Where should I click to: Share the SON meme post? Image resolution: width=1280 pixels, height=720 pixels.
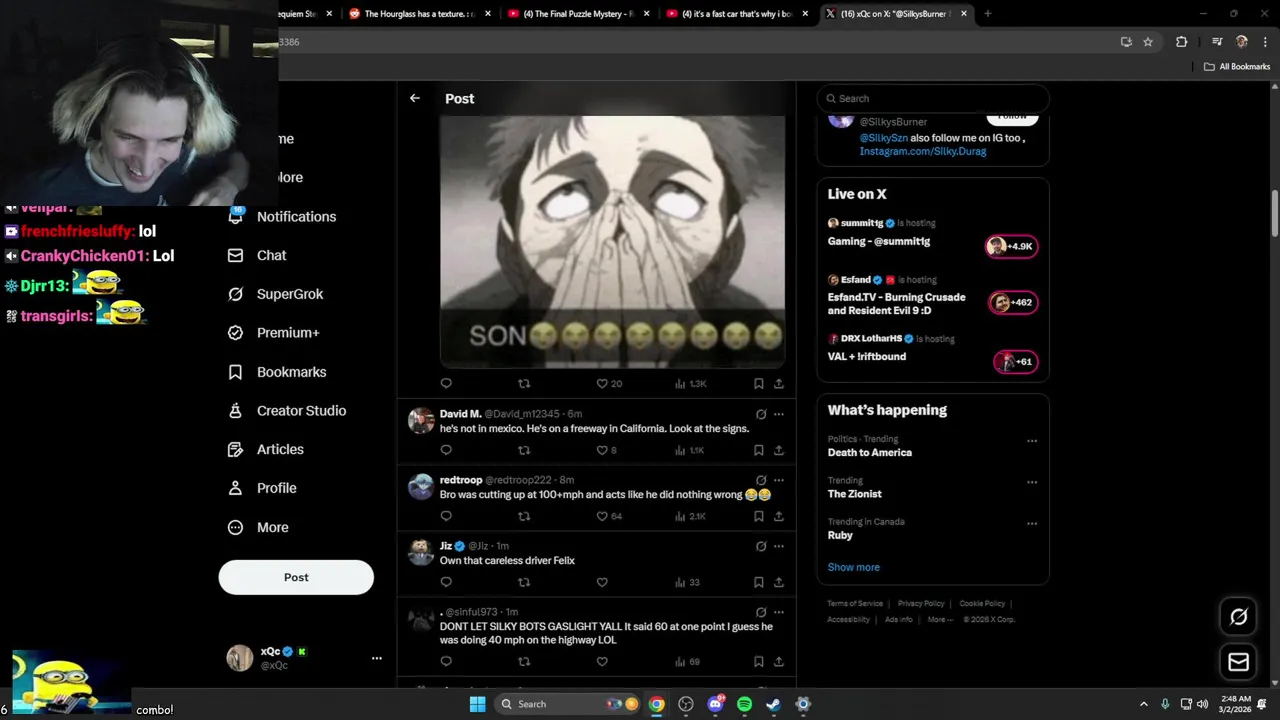(x=779, y=383)
